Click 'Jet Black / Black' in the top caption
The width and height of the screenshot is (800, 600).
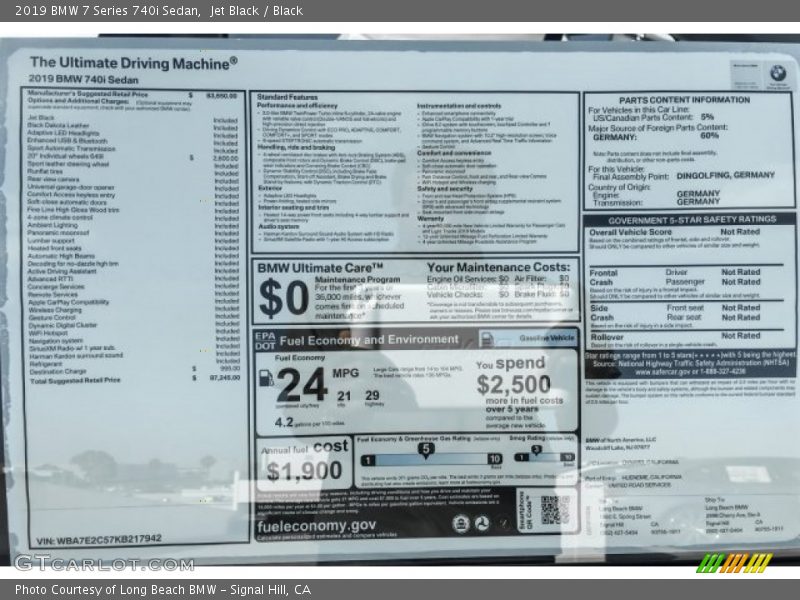pos(256,10)
